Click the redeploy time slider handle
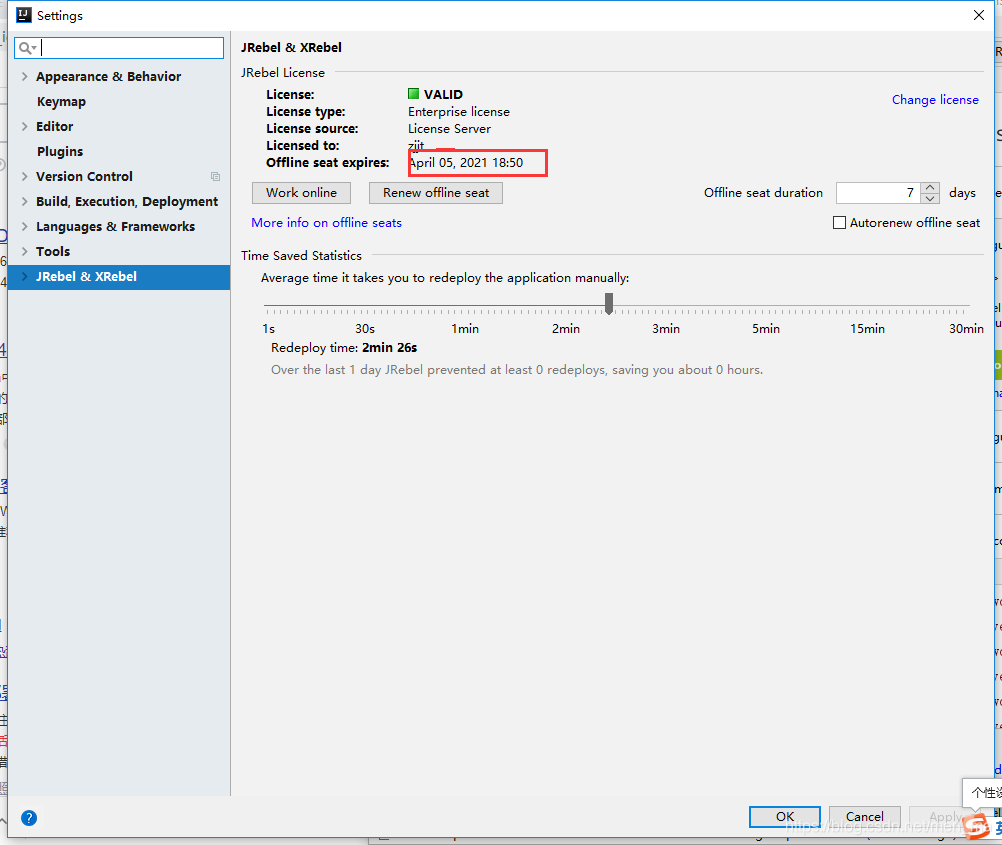 point(609,304)
